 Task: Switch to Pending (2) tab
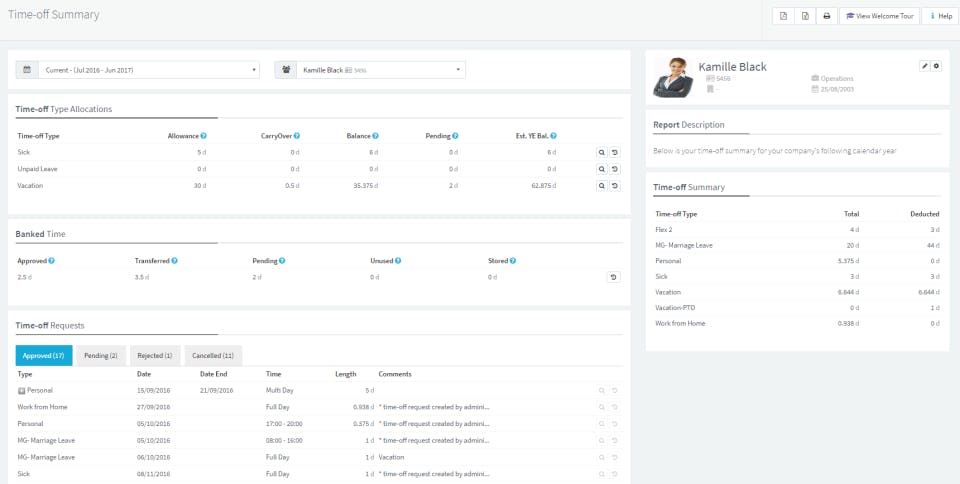(101, 356)
